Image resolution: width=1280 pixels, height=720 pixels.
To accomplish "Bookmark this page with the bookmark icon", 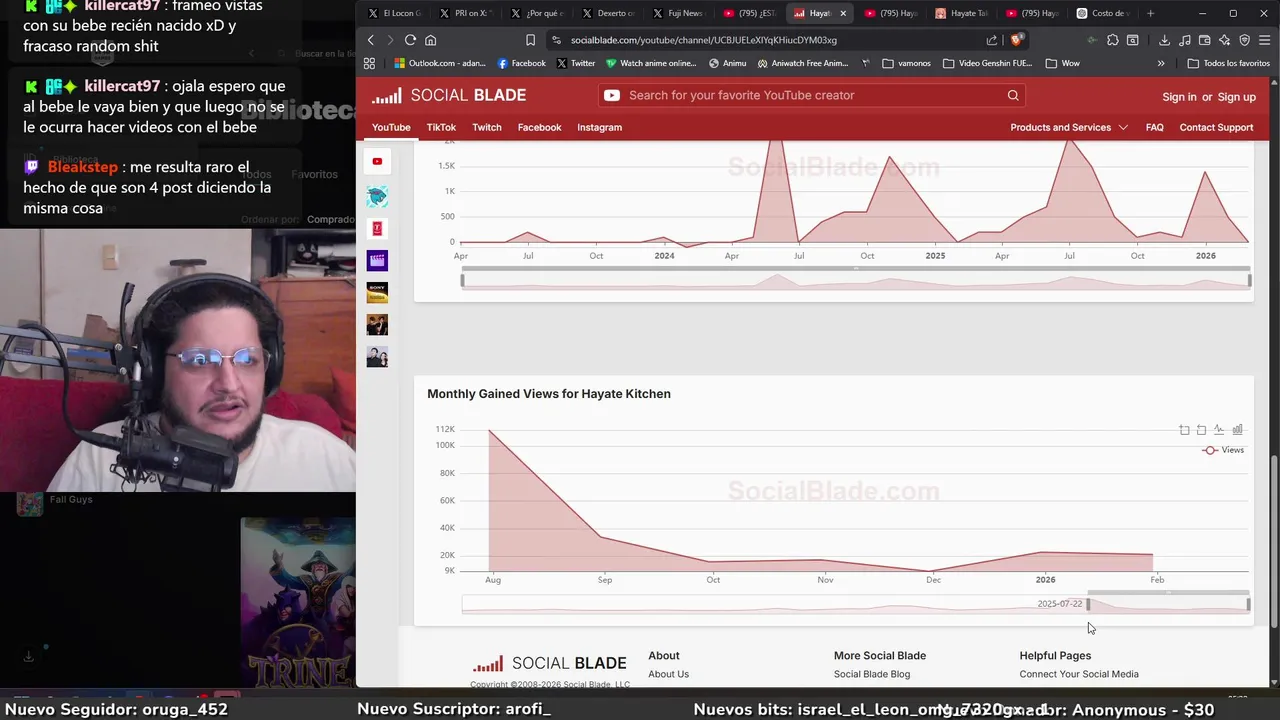I will coord(530,40).
